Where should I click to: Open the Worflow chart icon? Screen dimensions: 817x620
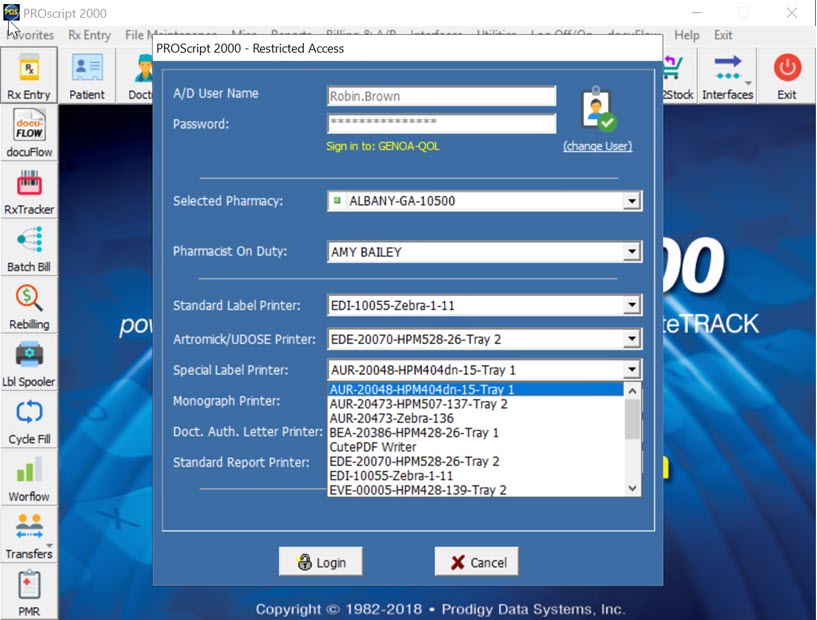[x=29, y=476]
